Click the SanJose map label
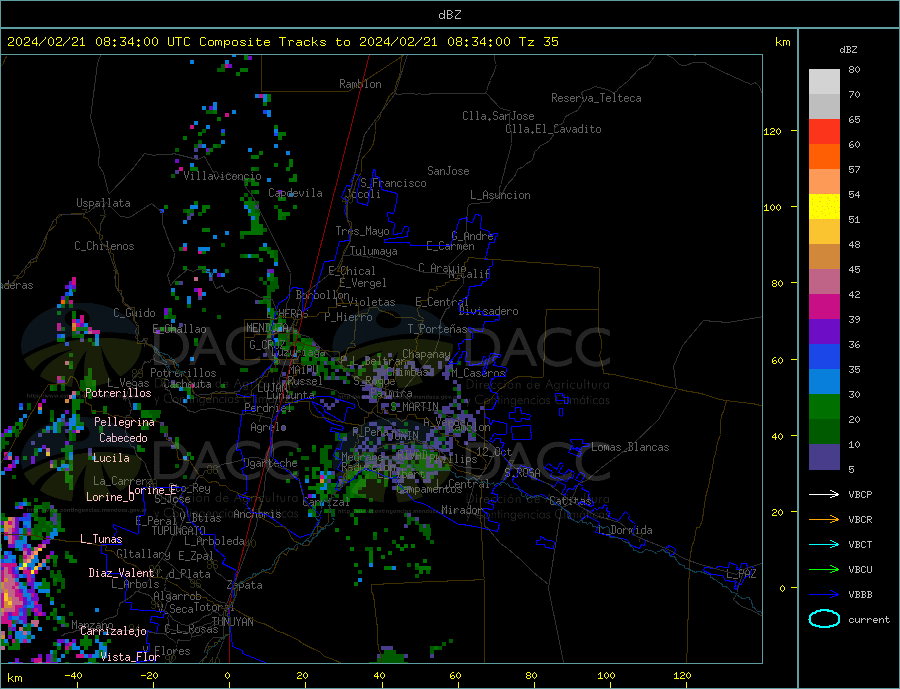 [448, 171]
